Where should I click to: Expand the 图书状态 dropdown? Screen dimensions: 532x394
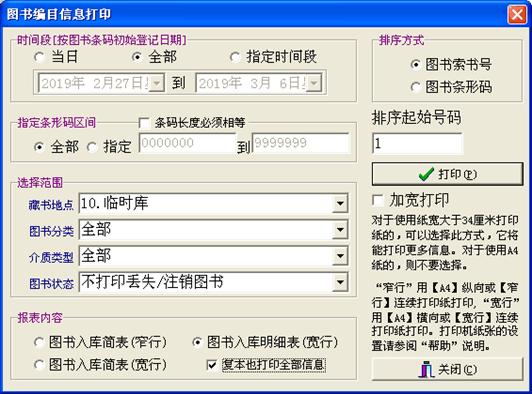[340, 282]
